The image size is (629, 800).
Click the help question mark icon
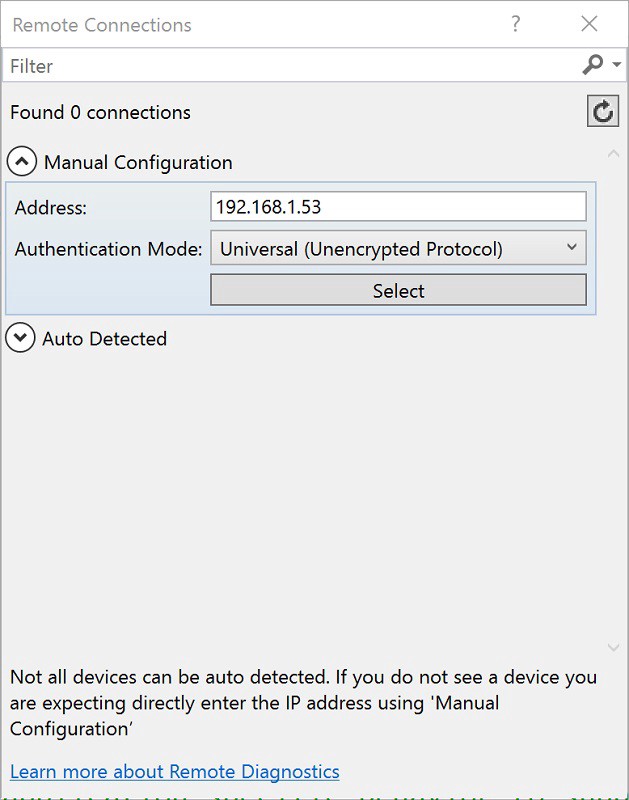(x=516, y=24)
